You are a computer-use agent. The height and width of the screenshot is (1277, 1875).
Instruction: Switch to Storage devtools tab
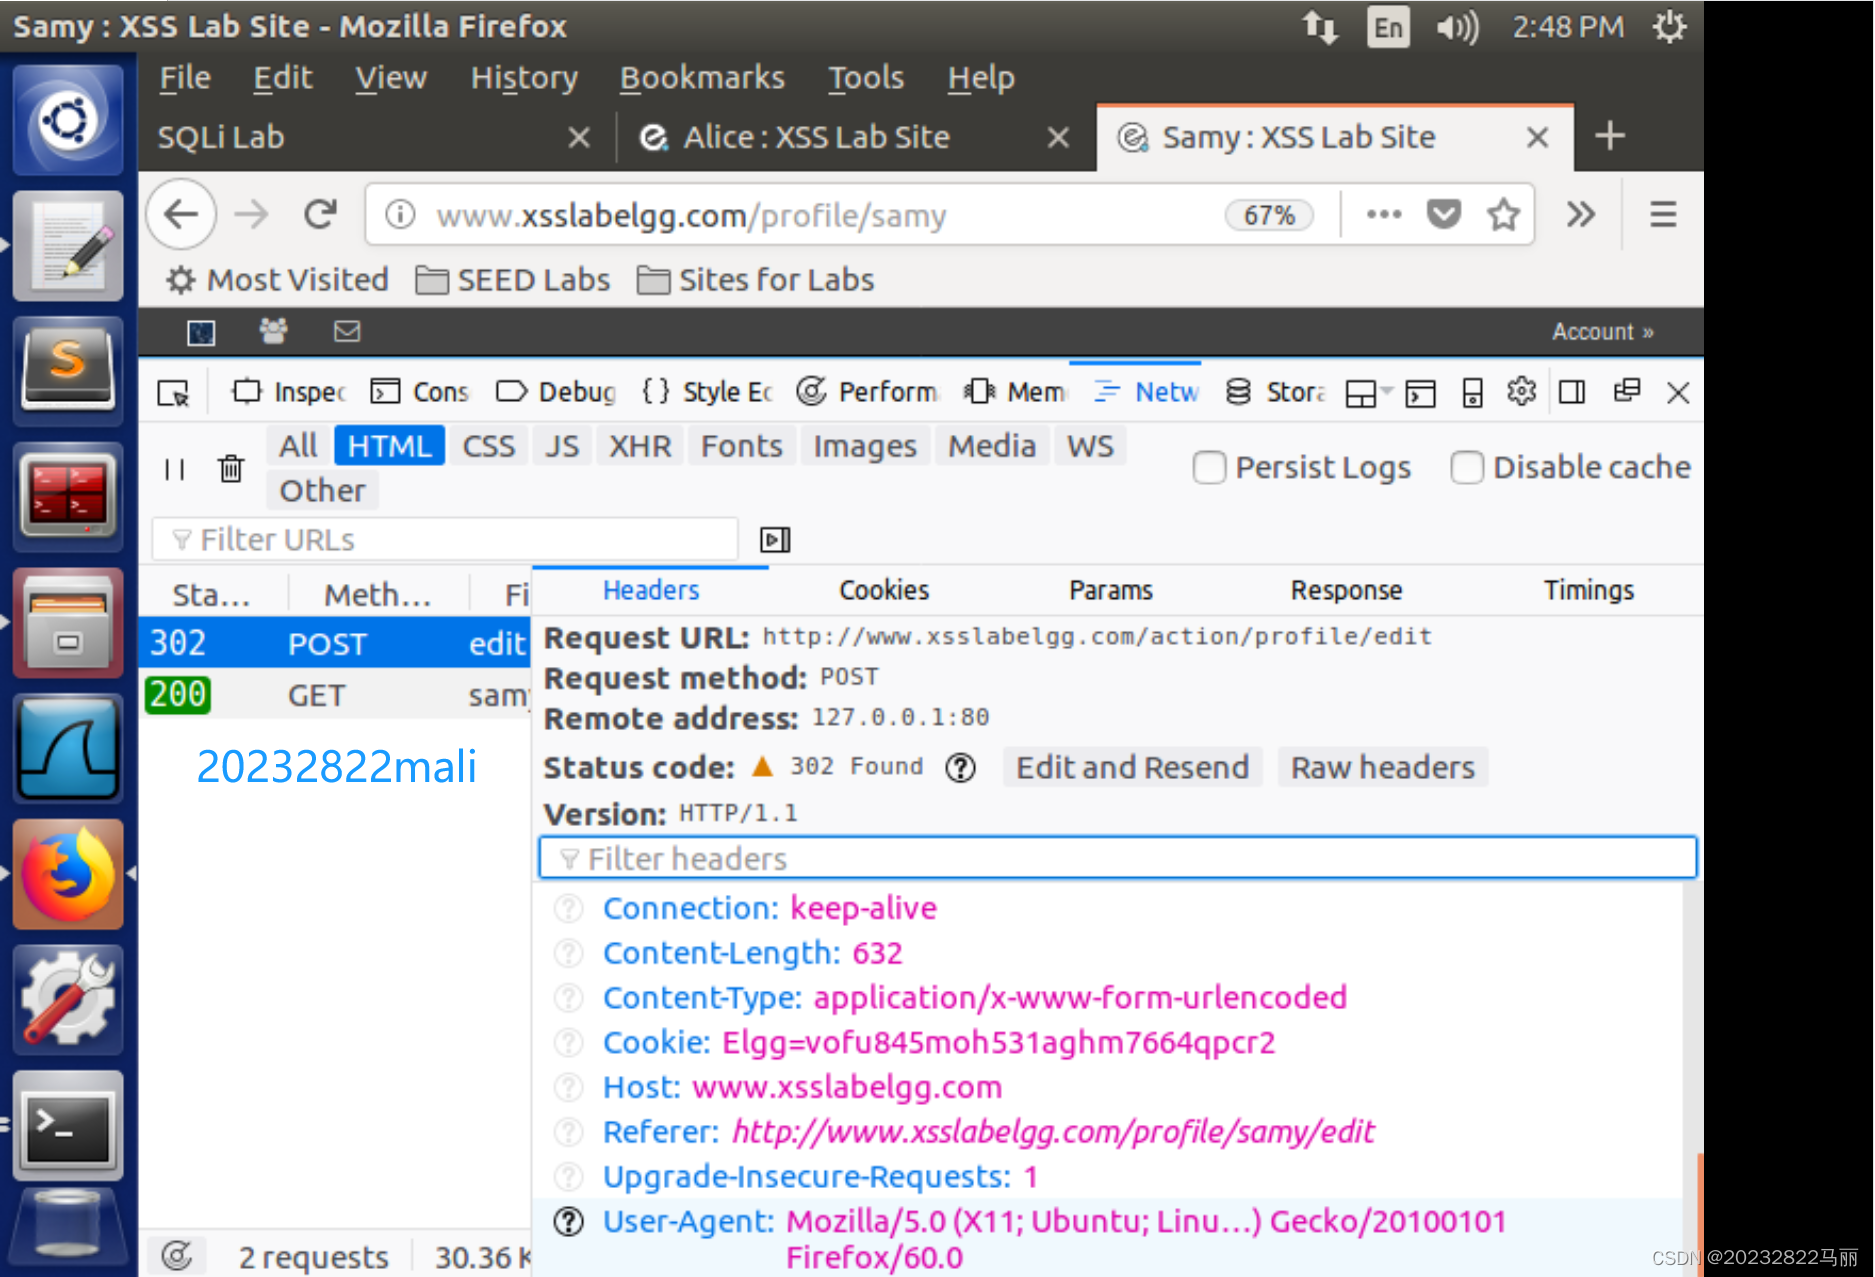coord(1275,392)
